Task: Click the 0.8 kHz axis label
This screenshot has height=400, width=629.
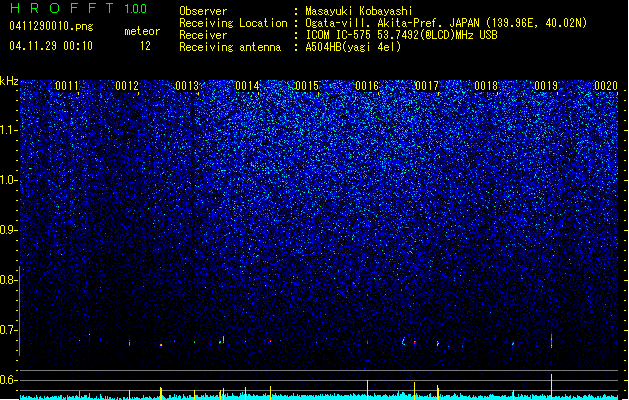Action: pos(9,280)
